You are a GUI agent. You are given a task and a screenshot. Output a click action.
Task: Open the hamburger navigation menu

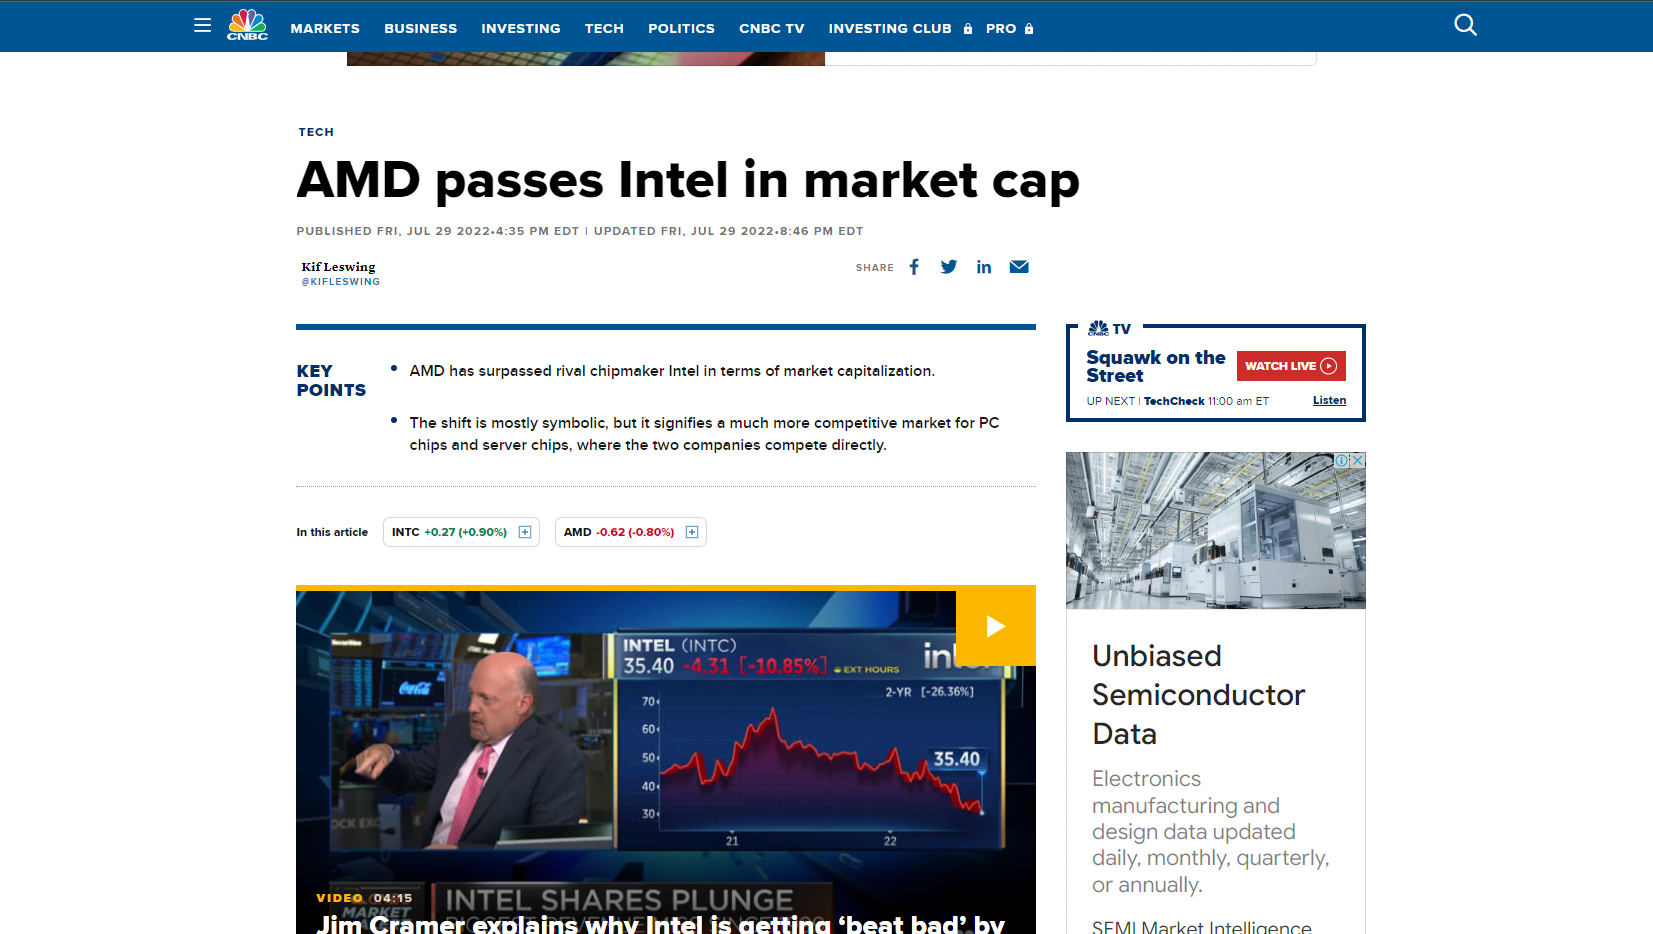[x=202, y=26]
